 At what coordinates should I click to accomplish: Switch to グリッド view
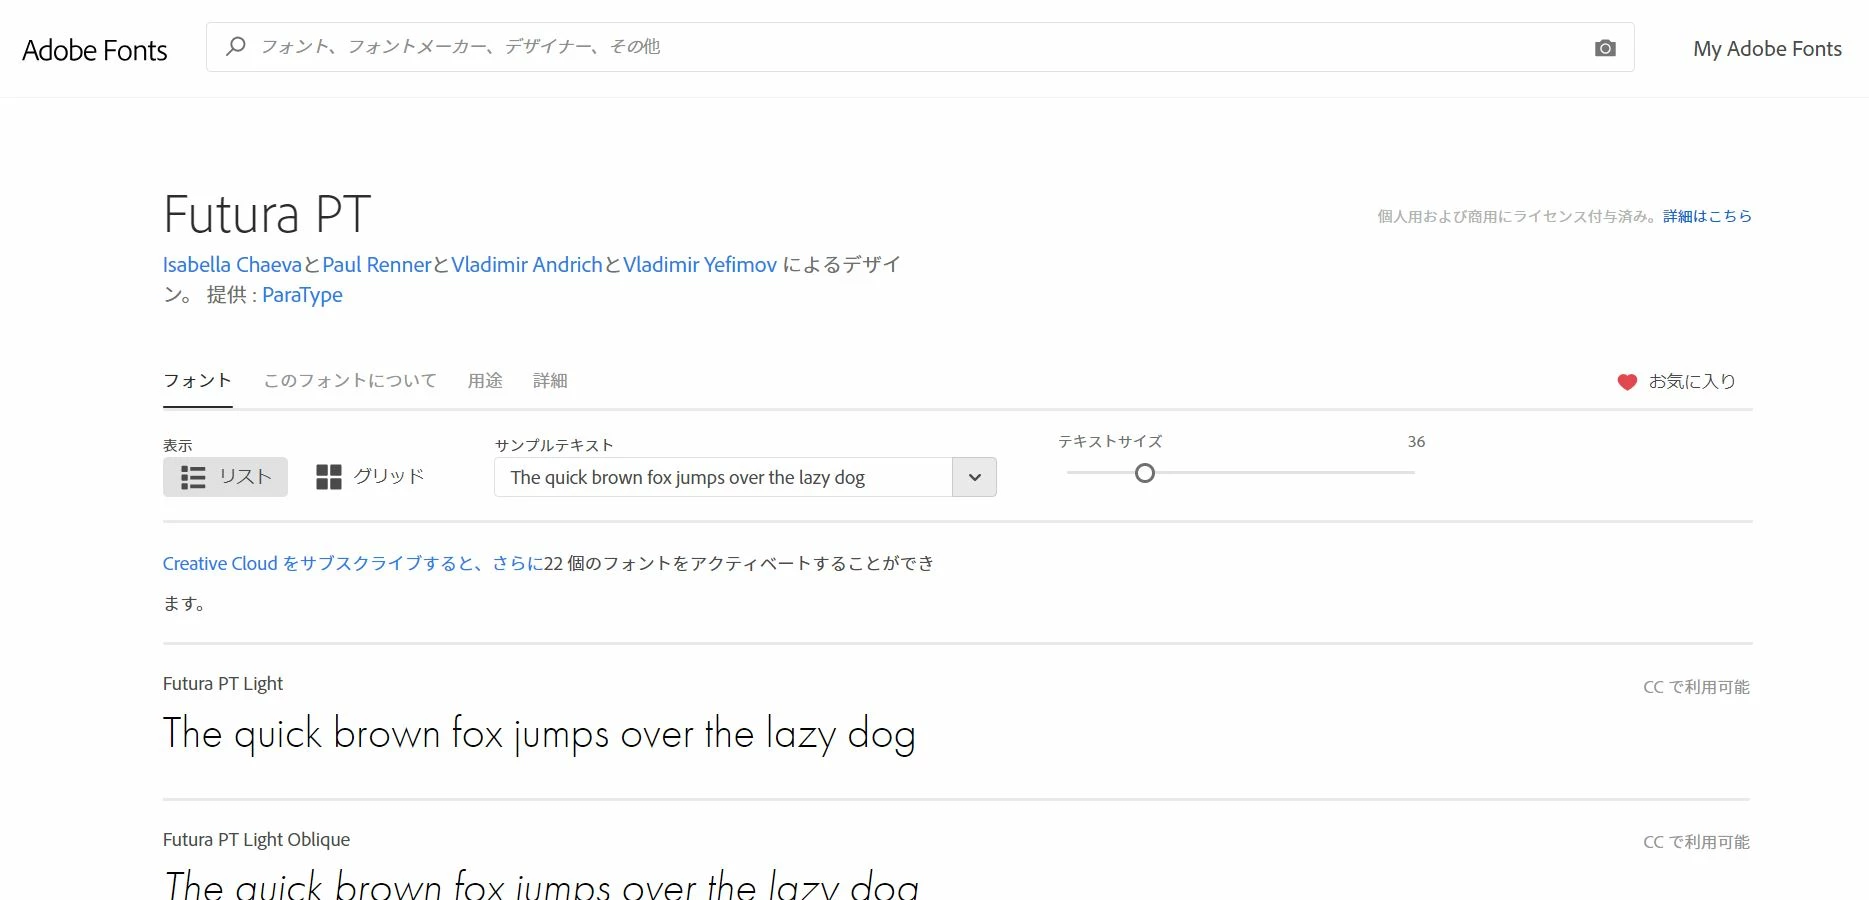tap(370, 477)
